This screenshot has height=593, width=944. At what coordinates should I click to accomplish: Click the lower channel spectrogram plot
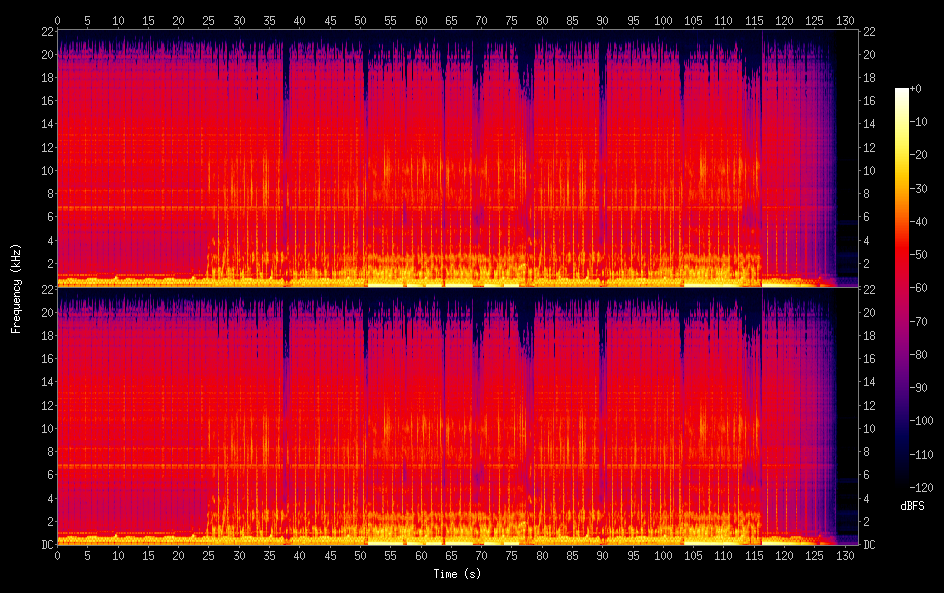tap(458, 416)
